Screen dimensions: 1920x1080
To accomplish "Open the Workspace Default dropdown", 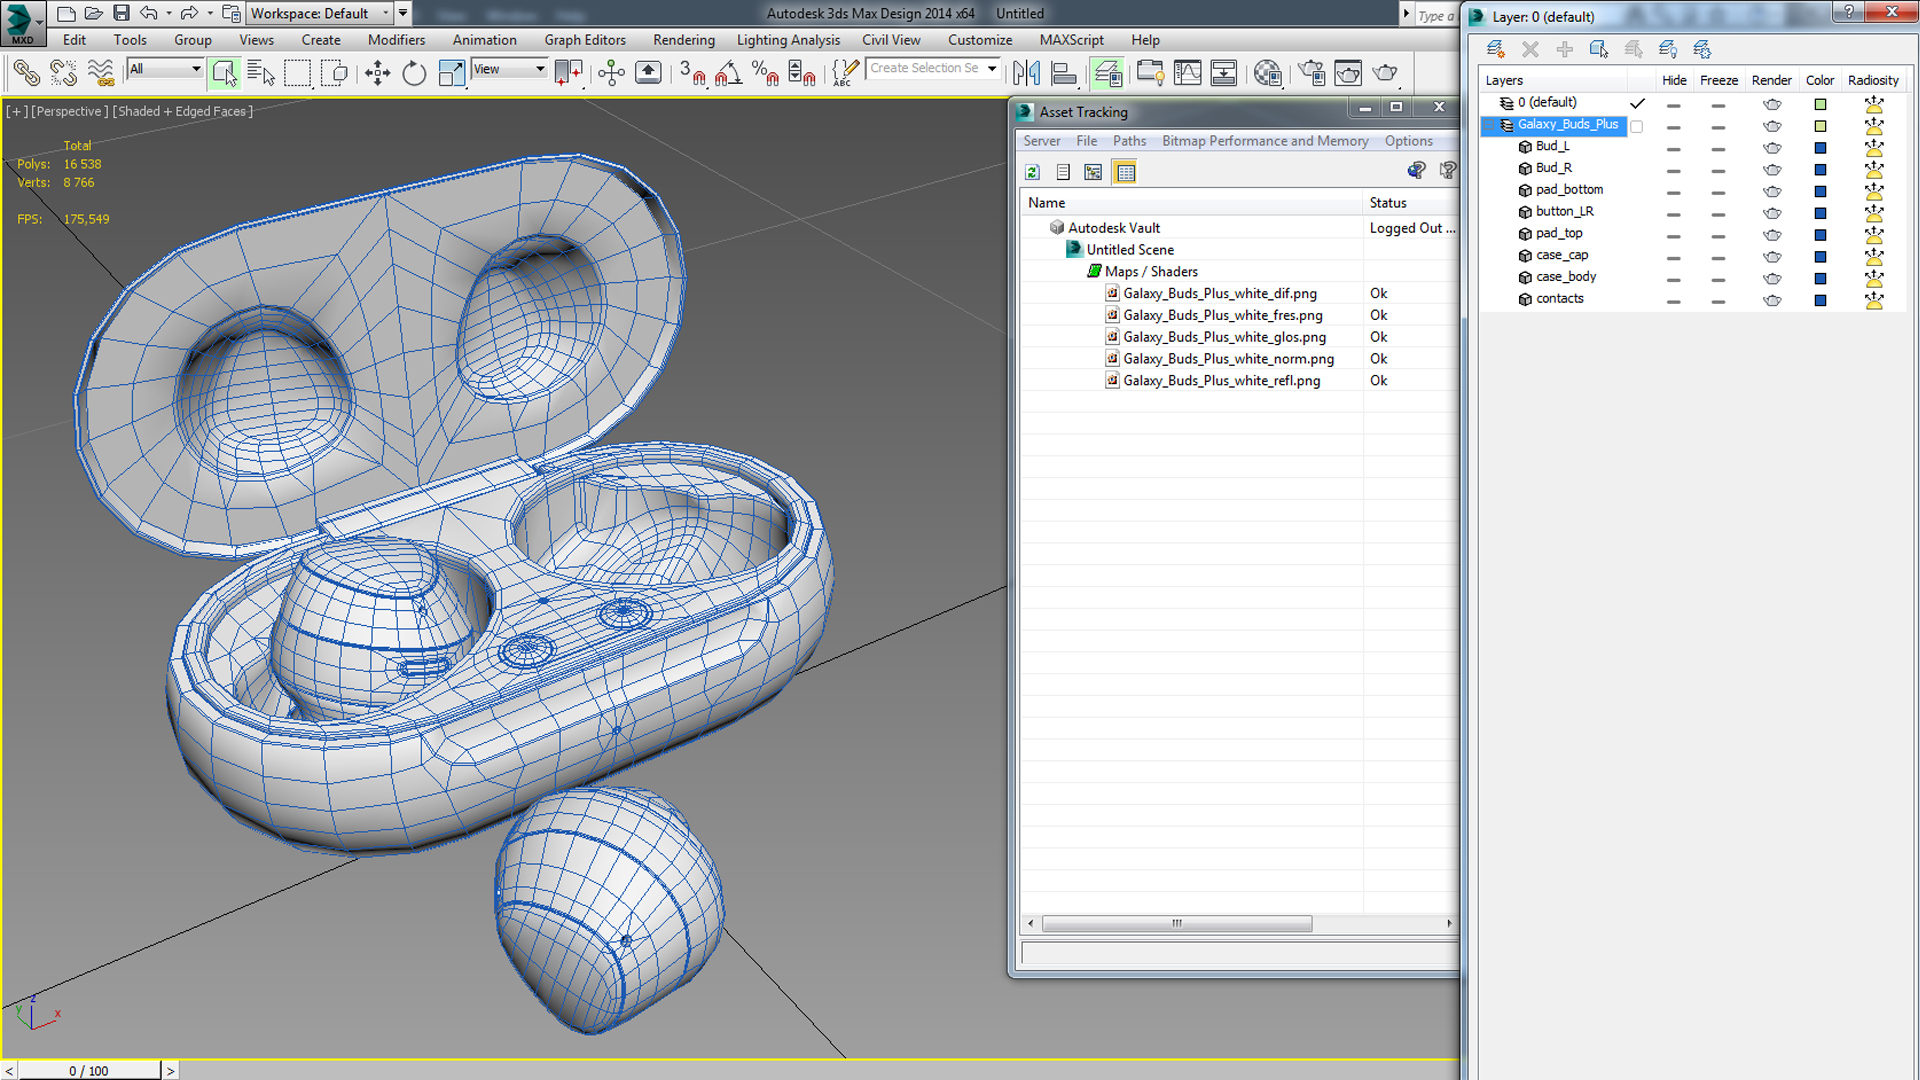I will [386, 13].
